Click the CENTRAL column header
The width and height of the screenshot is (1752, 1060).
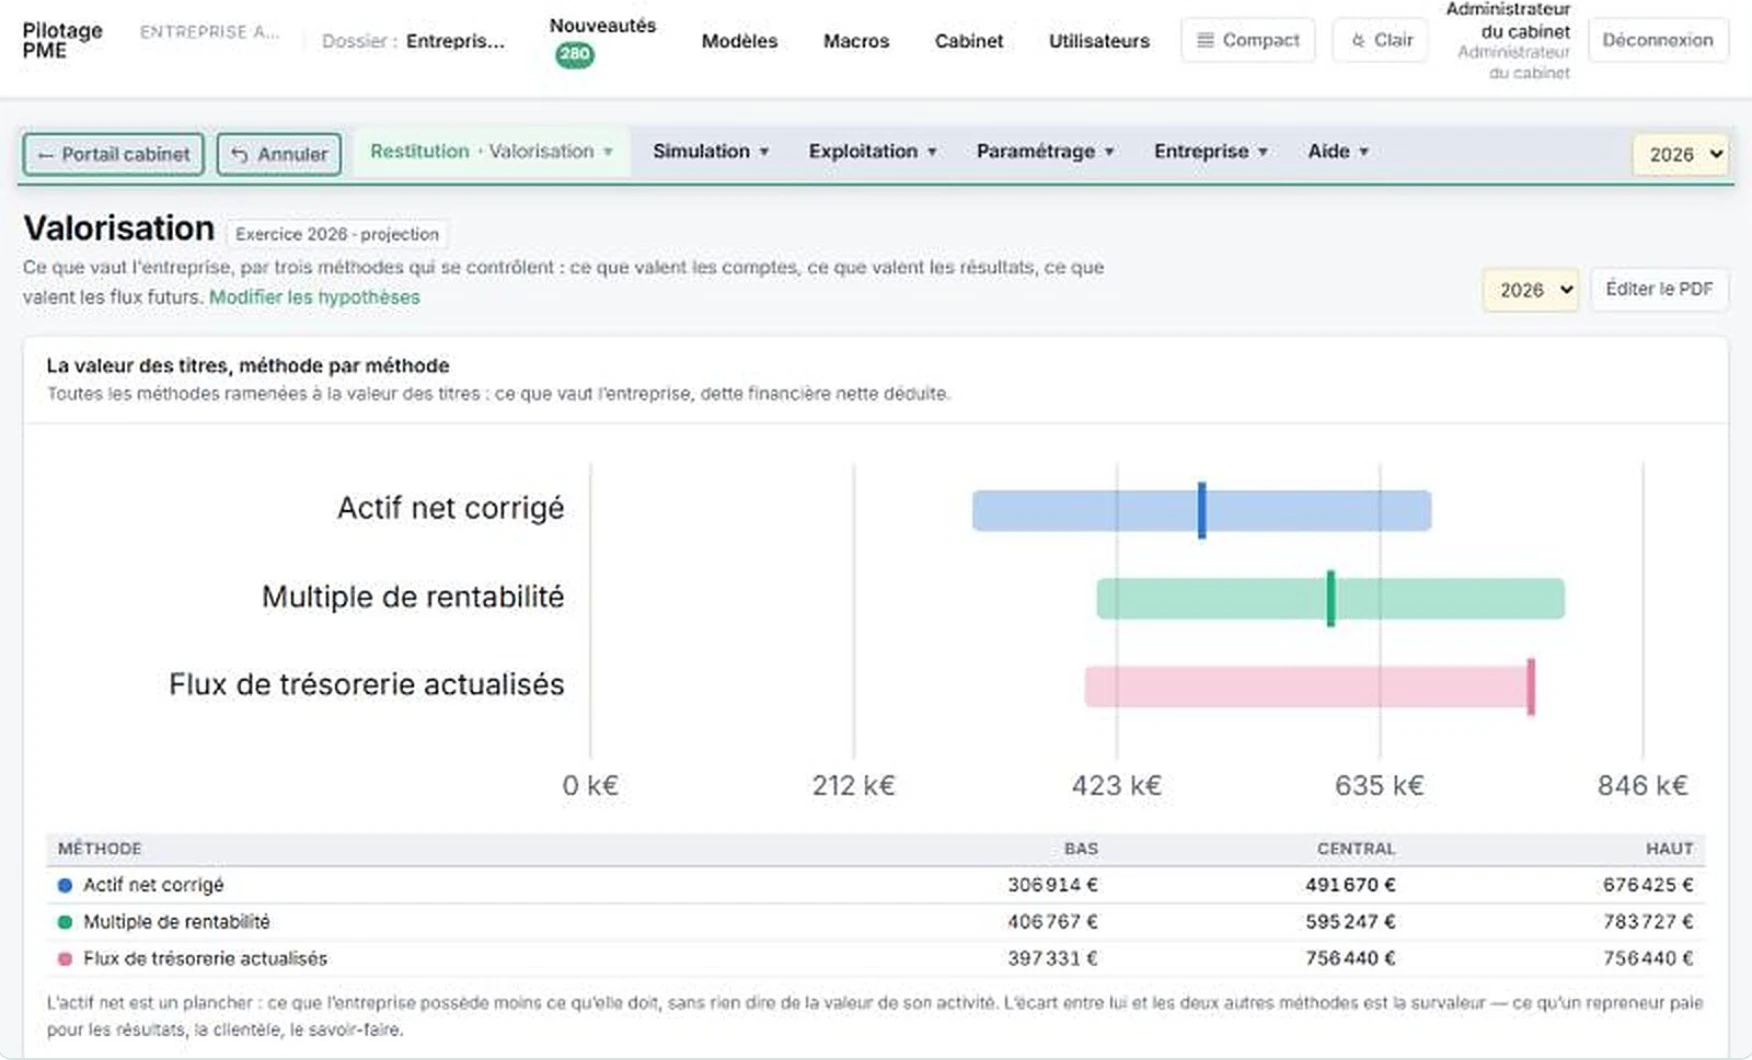tap(1356, 849)
